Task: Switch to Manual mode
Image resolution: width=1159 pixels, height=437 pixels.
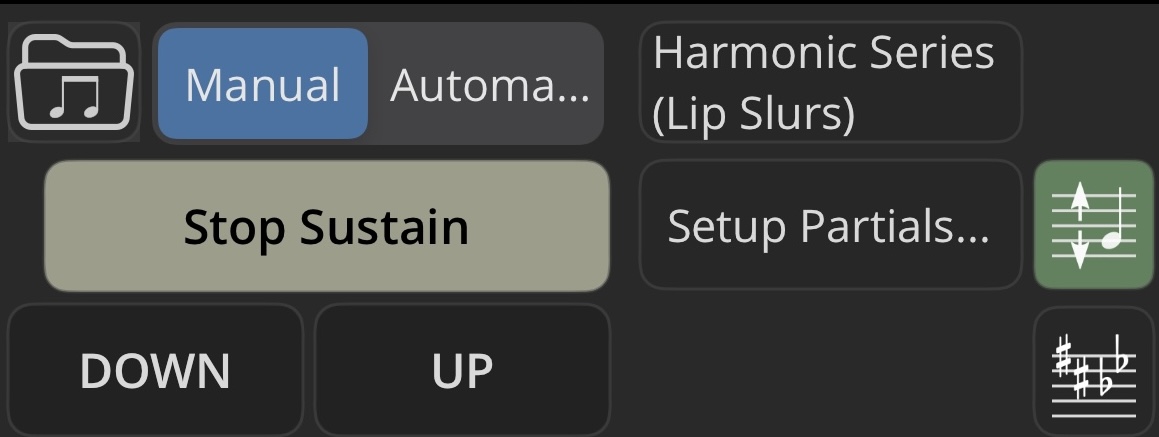Action: coord(263,84)
